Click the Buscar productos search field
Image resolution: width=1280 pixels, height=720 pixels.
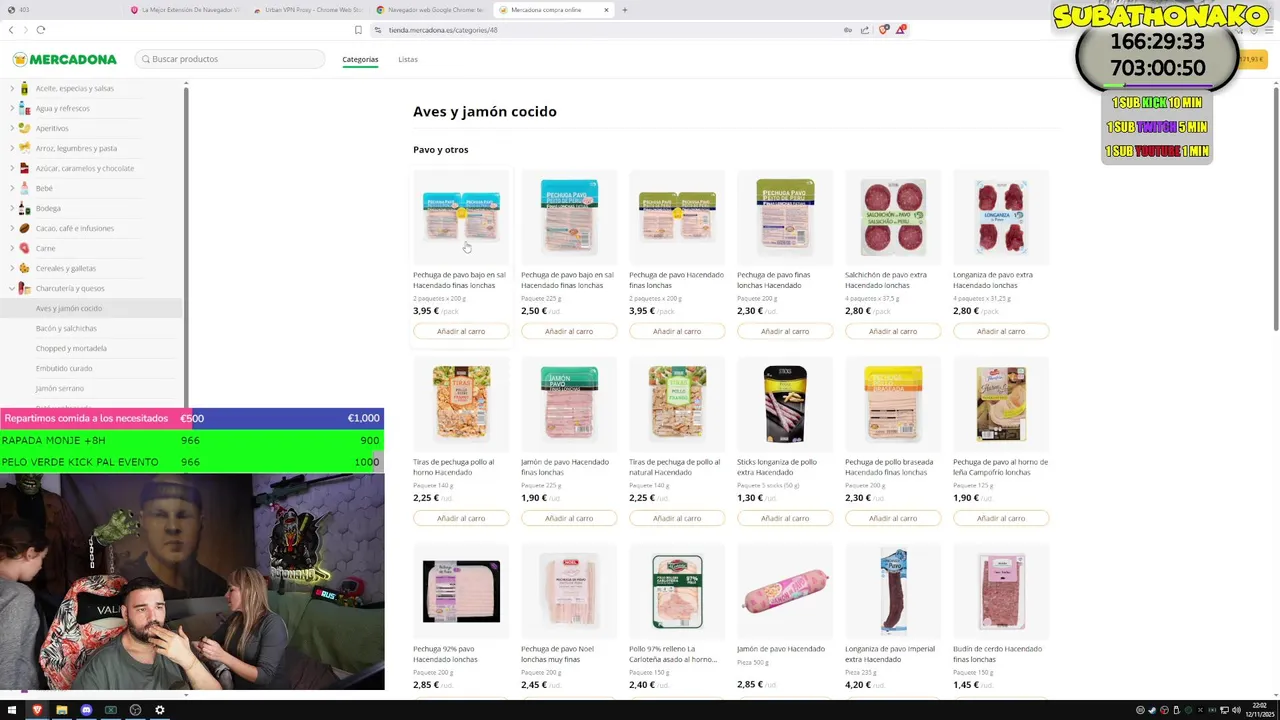(230, 59)
